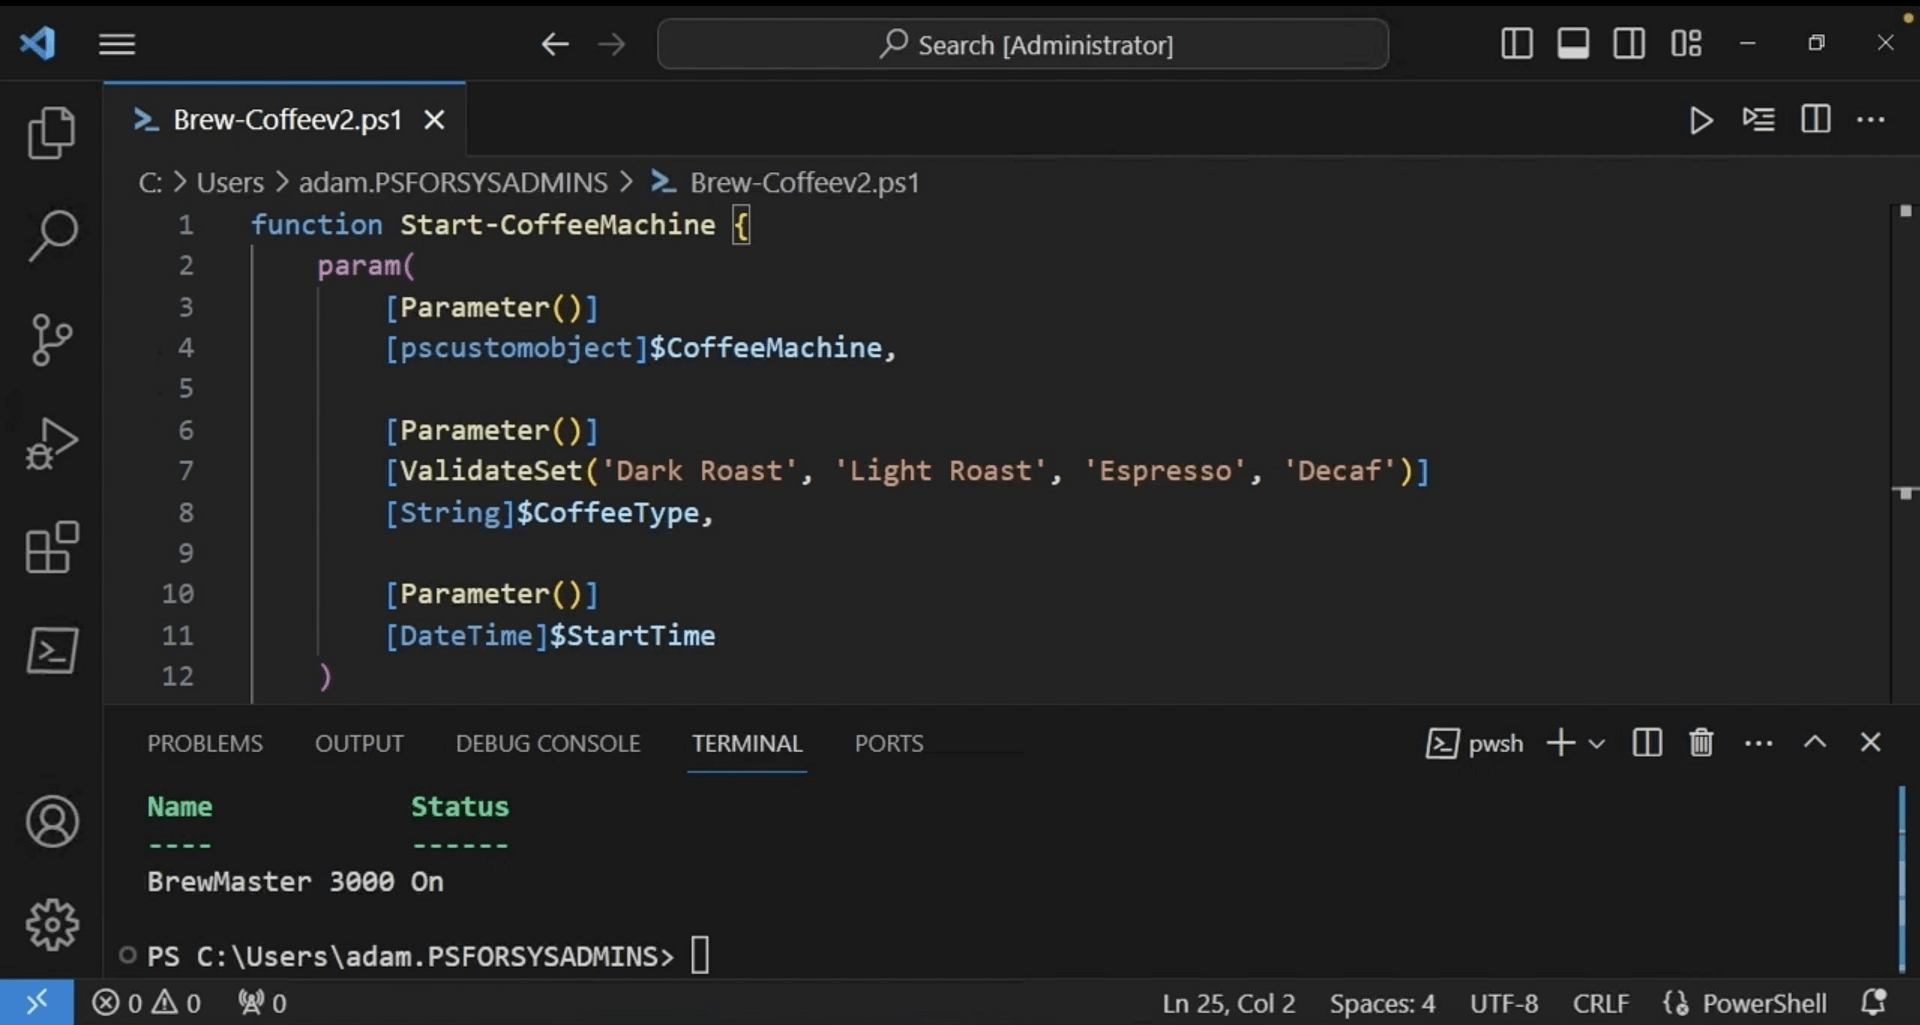Open Customize Layout icon
Image resolution: width=1920 pixels, height=1025 pixels.
click(x=1686, y=44)
